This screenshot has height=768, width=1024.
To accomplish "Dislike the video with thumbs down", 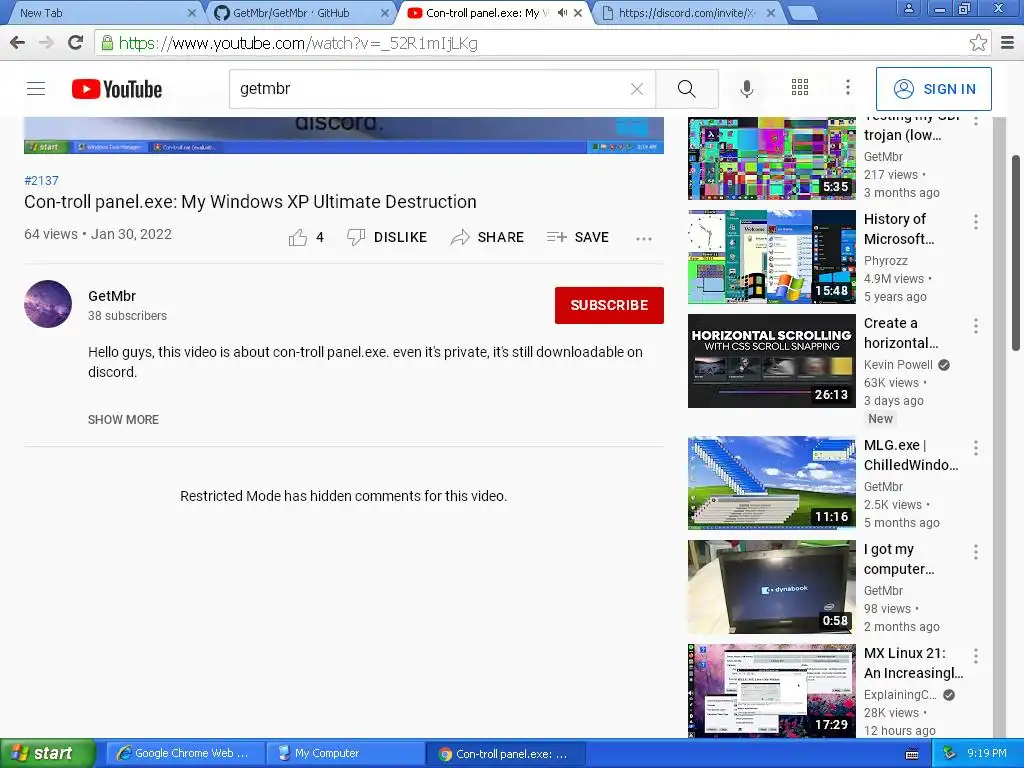I will [x=356, y=238].
